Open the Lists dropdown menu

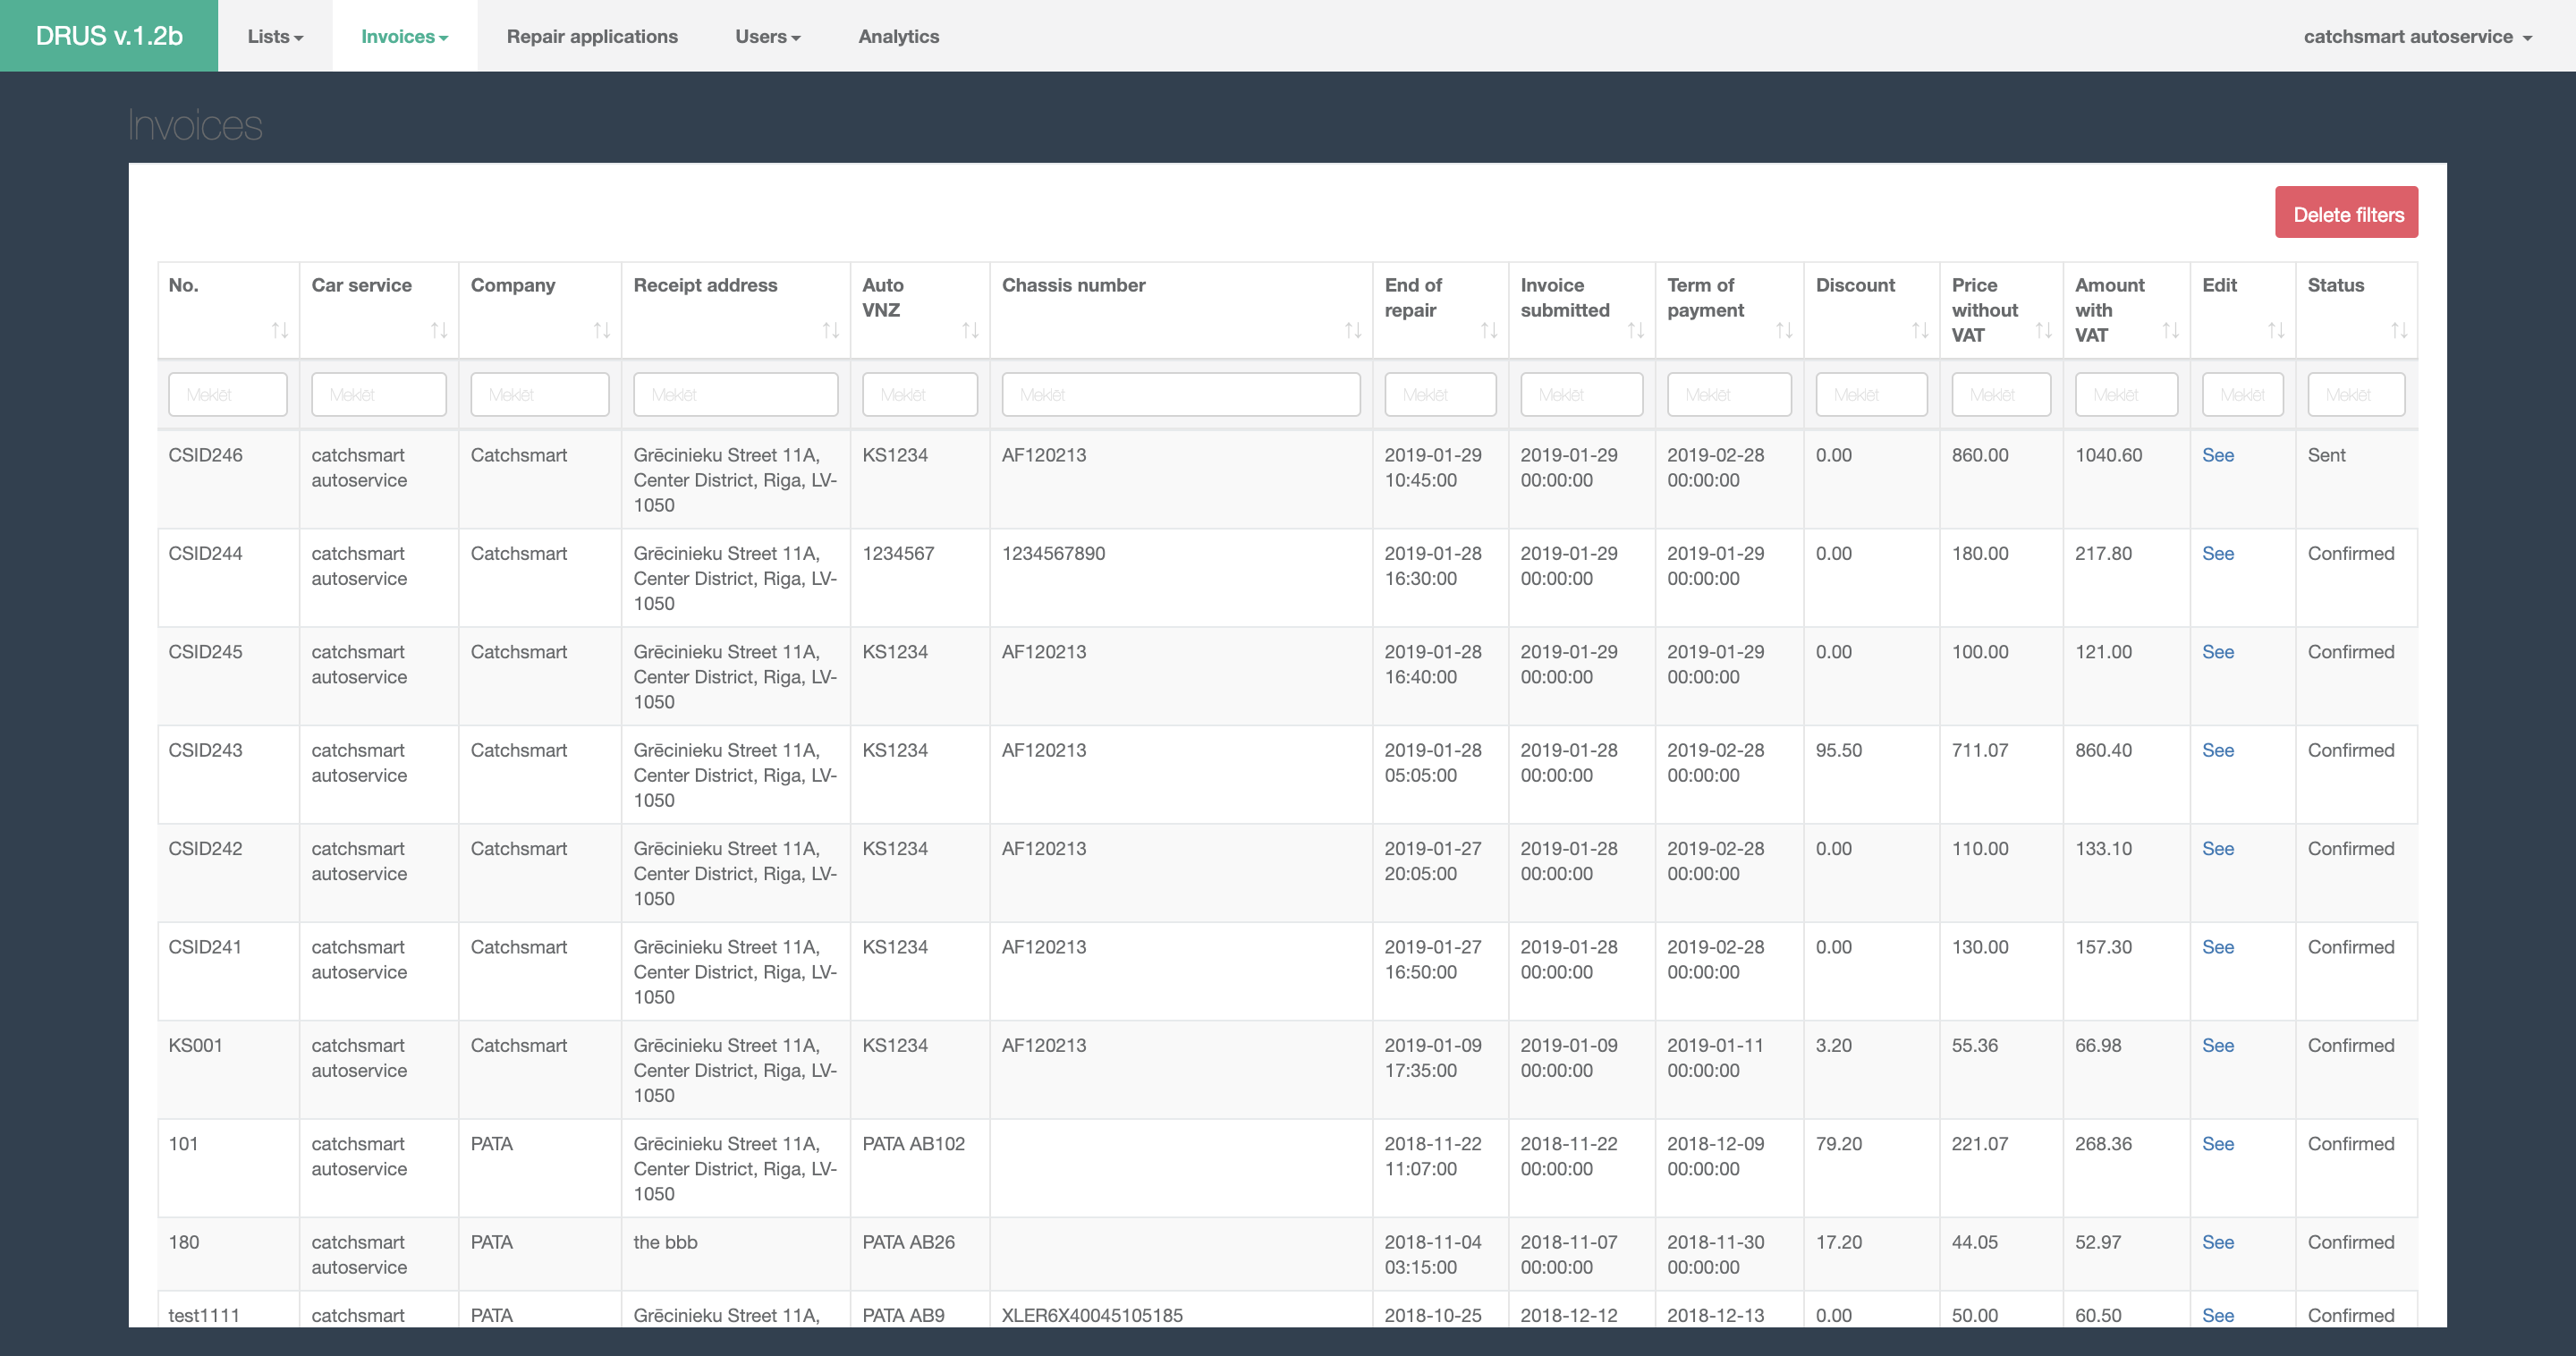click(x=275, y=36)
